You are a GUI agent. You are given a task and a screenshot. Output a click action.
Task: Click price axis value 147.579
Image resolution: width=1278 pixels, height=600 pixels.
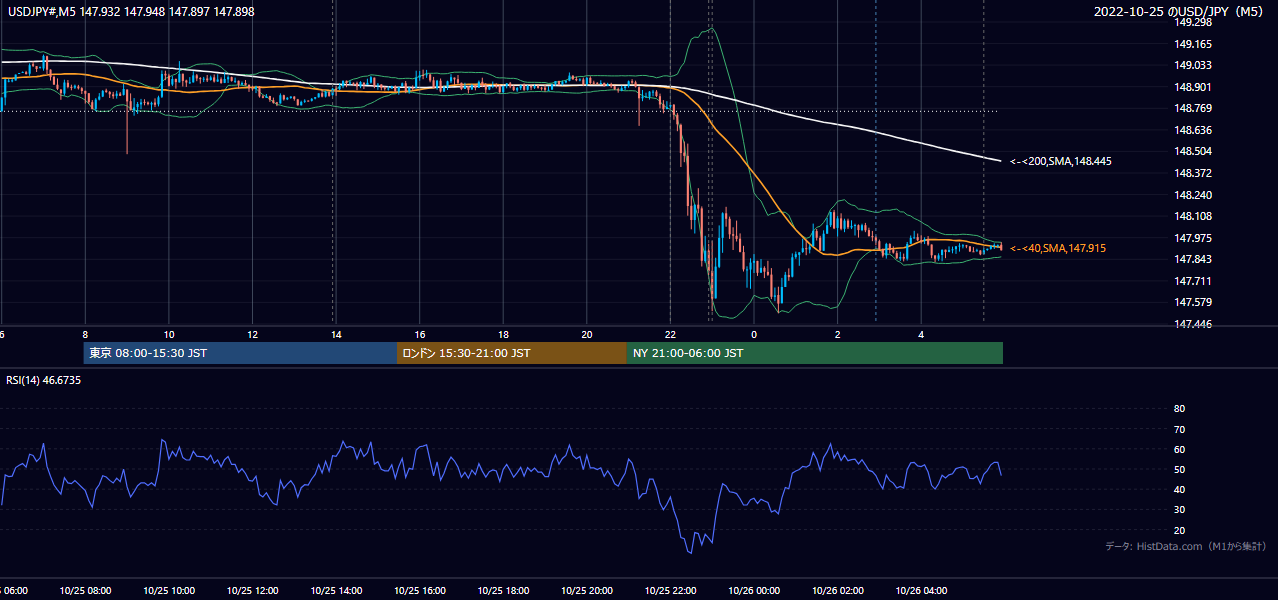point(1192,302)
